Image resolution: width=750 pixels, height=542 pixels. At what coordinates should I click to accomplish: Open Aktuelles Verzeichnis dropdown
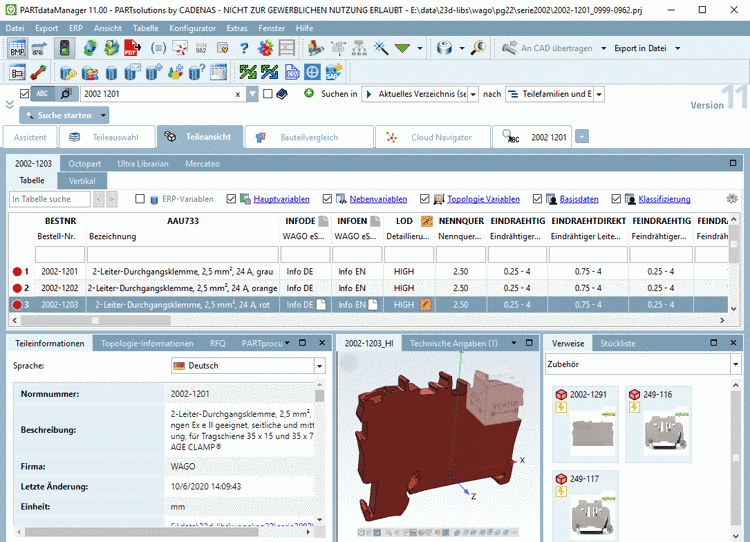pyautogui.click(x=473, y=94)
